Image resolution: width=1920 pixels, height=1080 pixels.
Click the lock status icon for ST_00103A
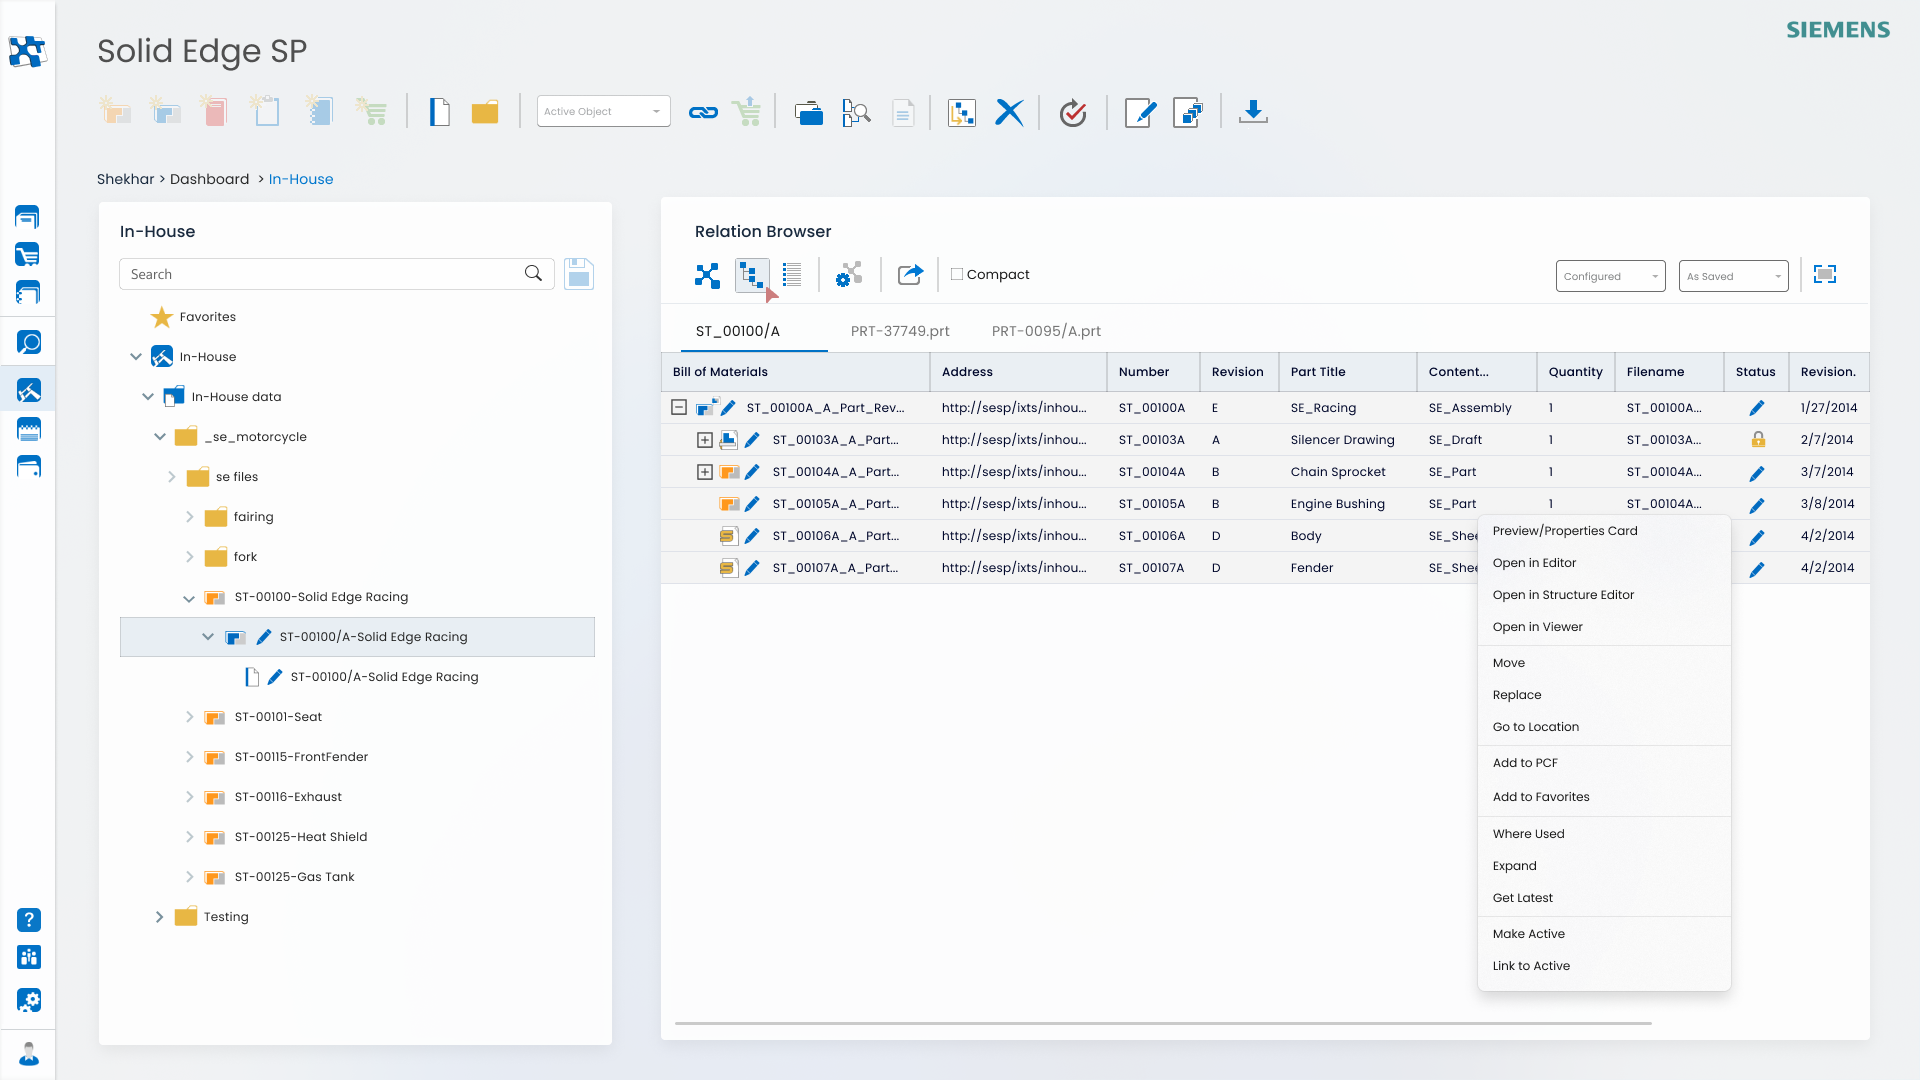tap(1758, 439)
